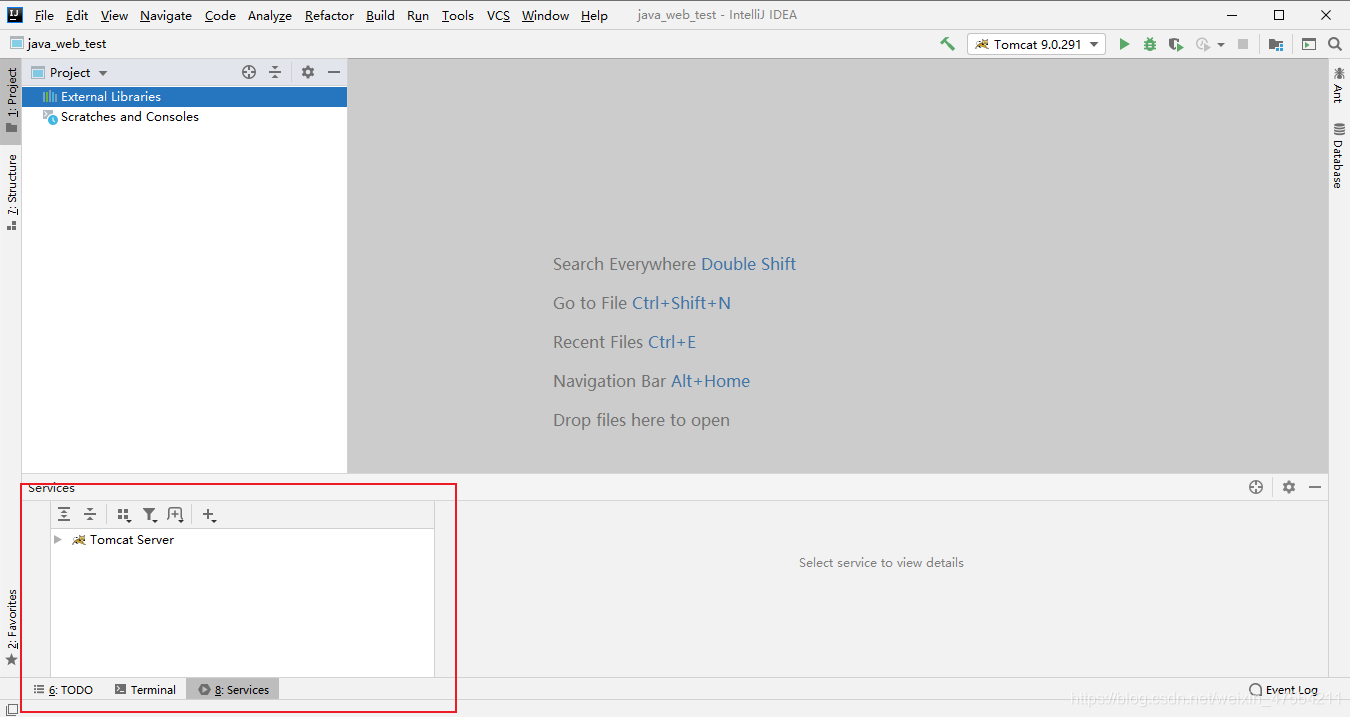Open the Ant tool window
Image resolution: width=1350 pixels, height=717 pixels.
1338,85
